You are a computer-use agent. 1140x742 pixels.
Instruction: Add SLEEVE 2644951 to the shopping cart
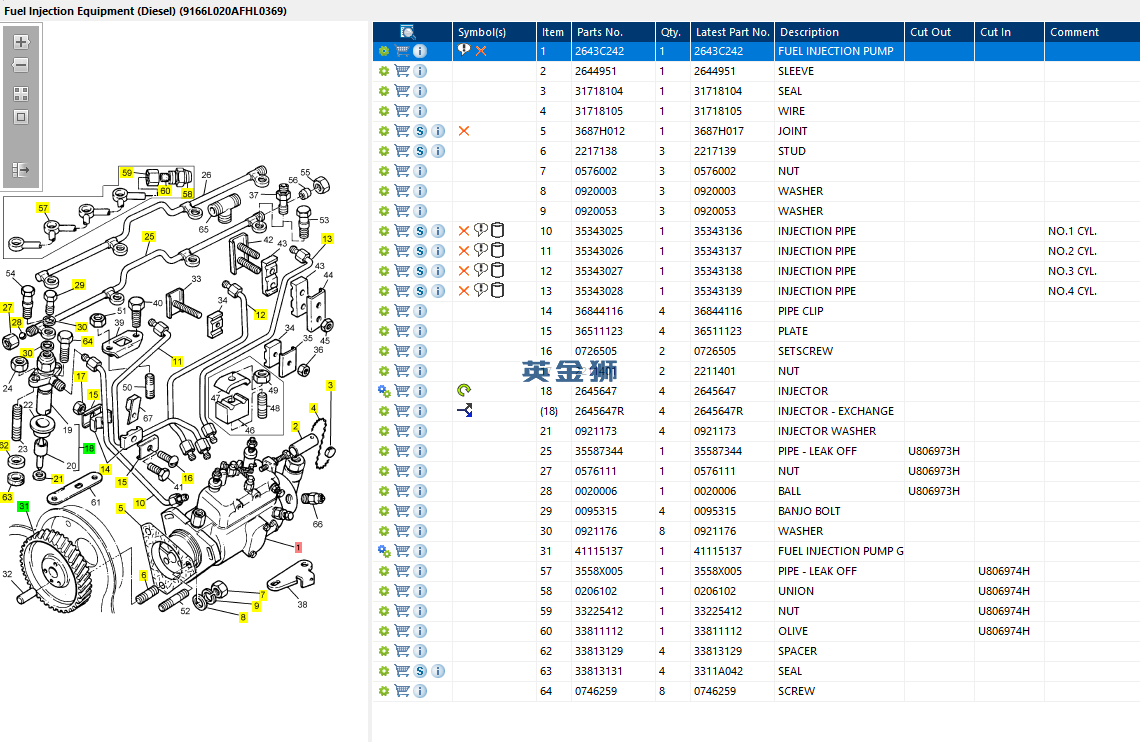coord(402,71)
